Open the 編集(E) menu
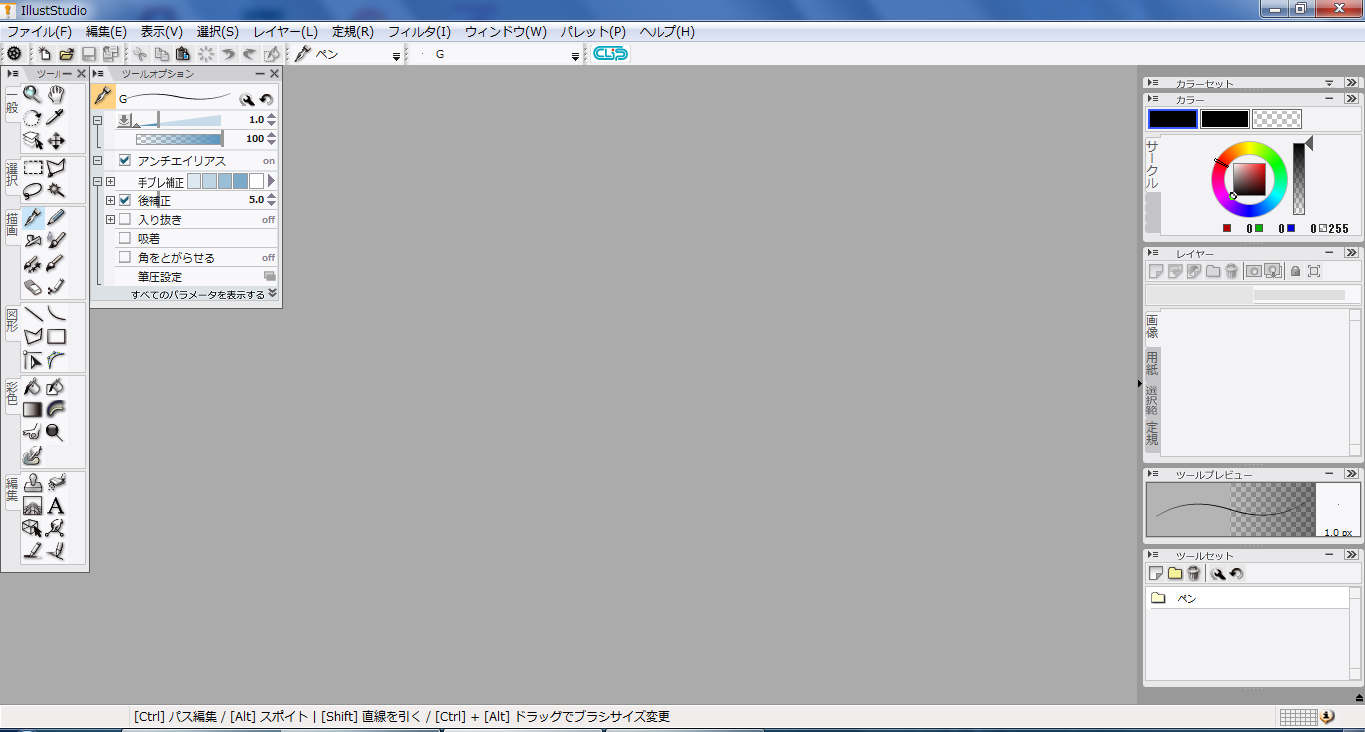 pos(106,31)
